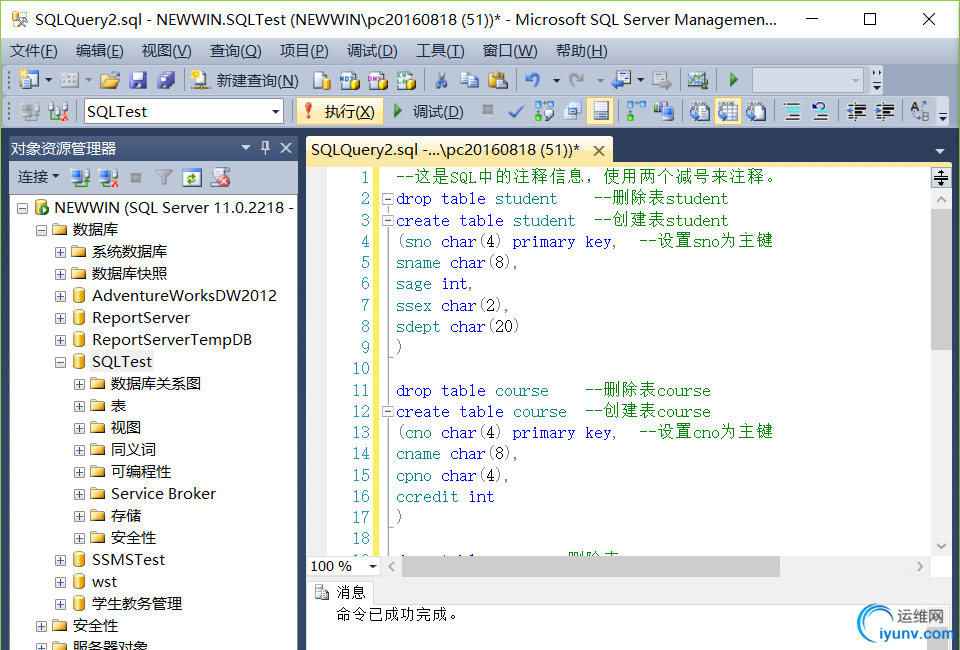Open the File menu (文件)
Screen dimensions: 960x650
coord(34,51)
